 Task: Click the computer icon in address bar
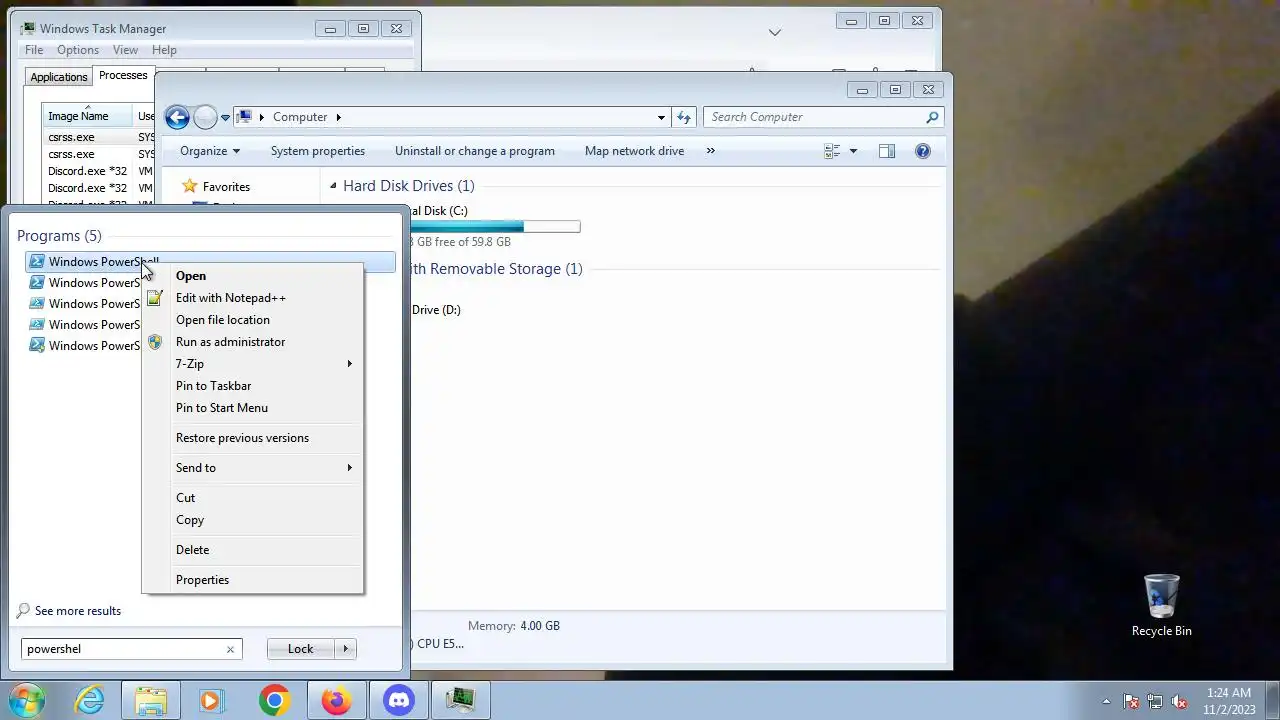(244, 117)
